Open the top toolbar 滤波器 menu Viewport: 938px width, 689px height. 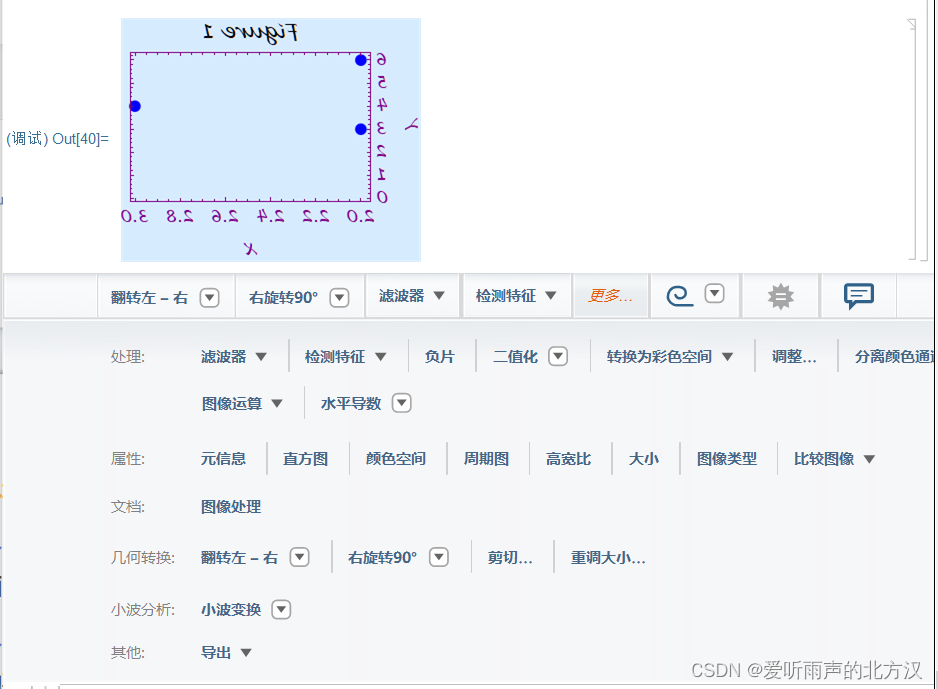pyautogui.click(x=412, y=295)
